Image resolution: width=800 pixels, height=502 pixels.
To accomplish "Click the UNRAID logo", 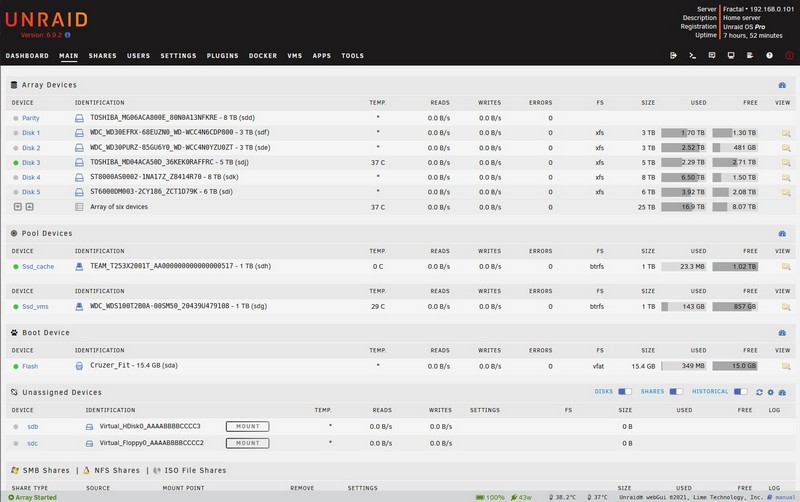I will (46, 20).
